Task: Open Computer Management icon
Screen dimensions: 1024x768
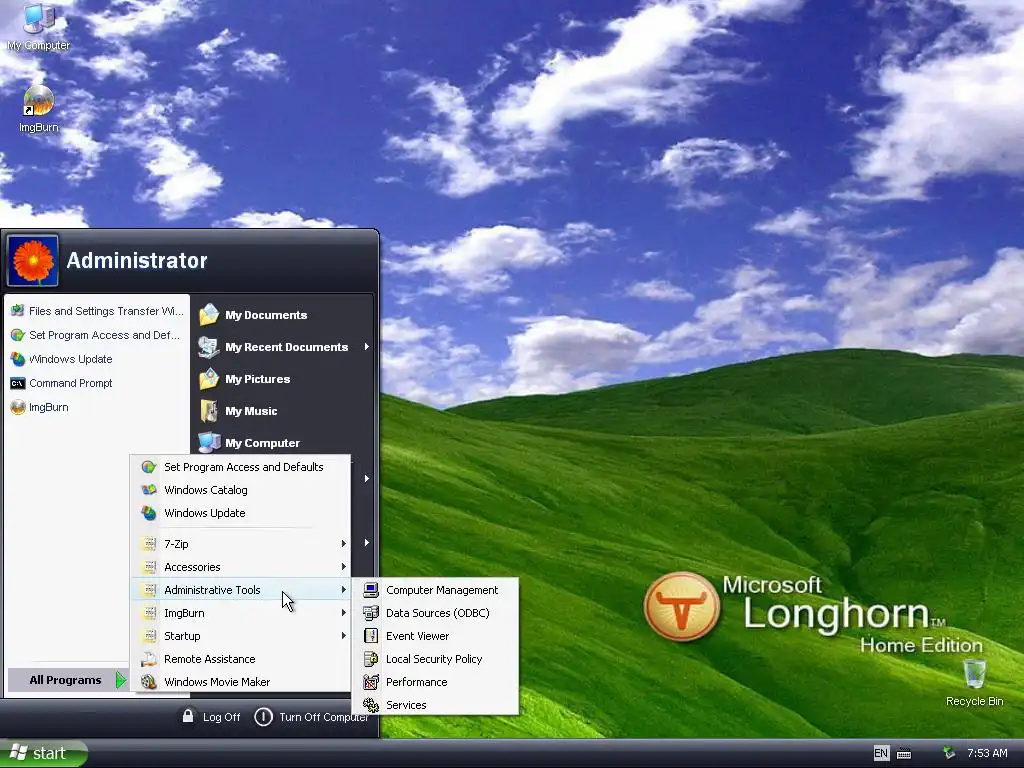Action: (x=371, y=590)
